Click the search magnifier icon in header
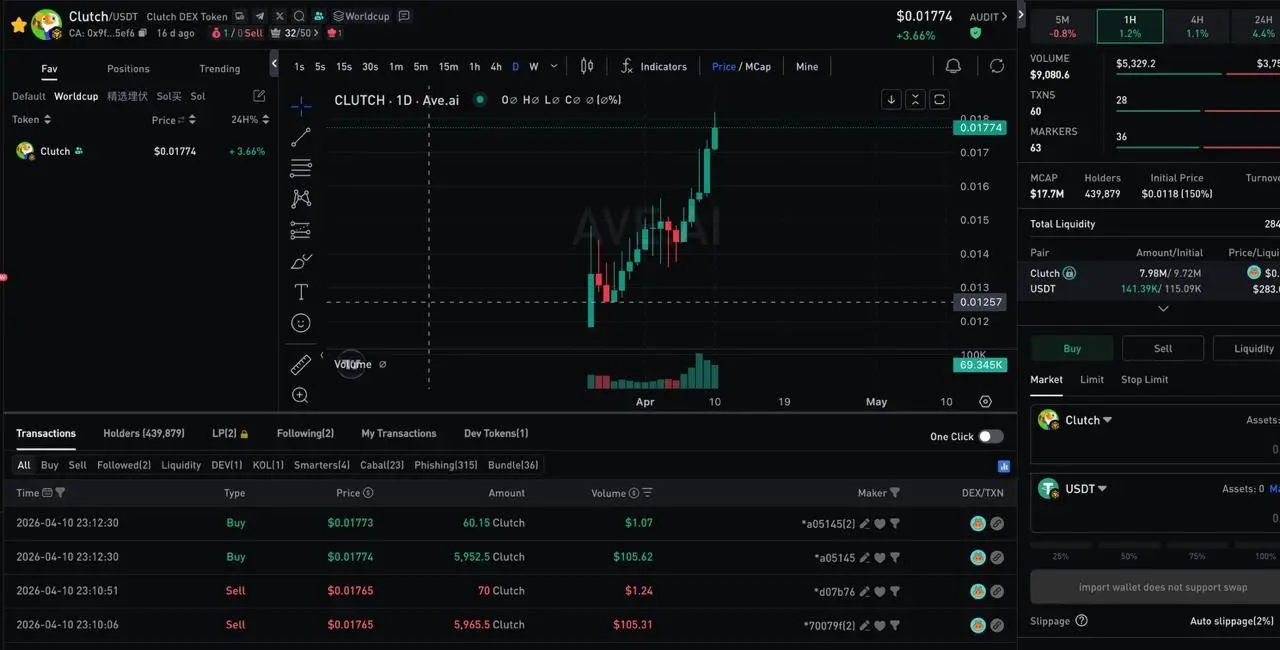 click(x=299, y=16)
